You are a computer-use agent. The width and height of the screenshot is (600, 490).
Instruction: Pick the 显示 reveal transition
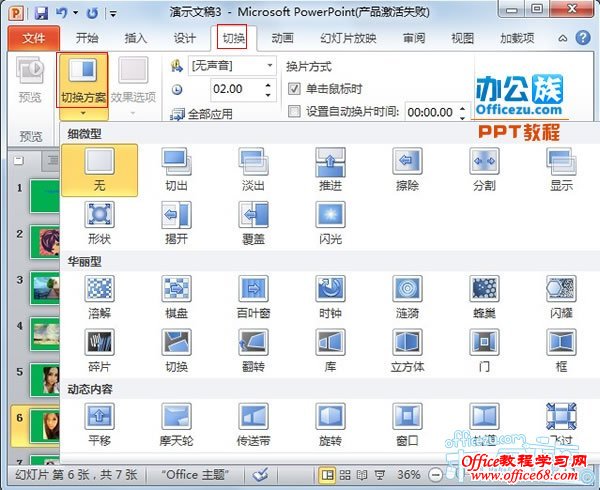click(561, 170)
